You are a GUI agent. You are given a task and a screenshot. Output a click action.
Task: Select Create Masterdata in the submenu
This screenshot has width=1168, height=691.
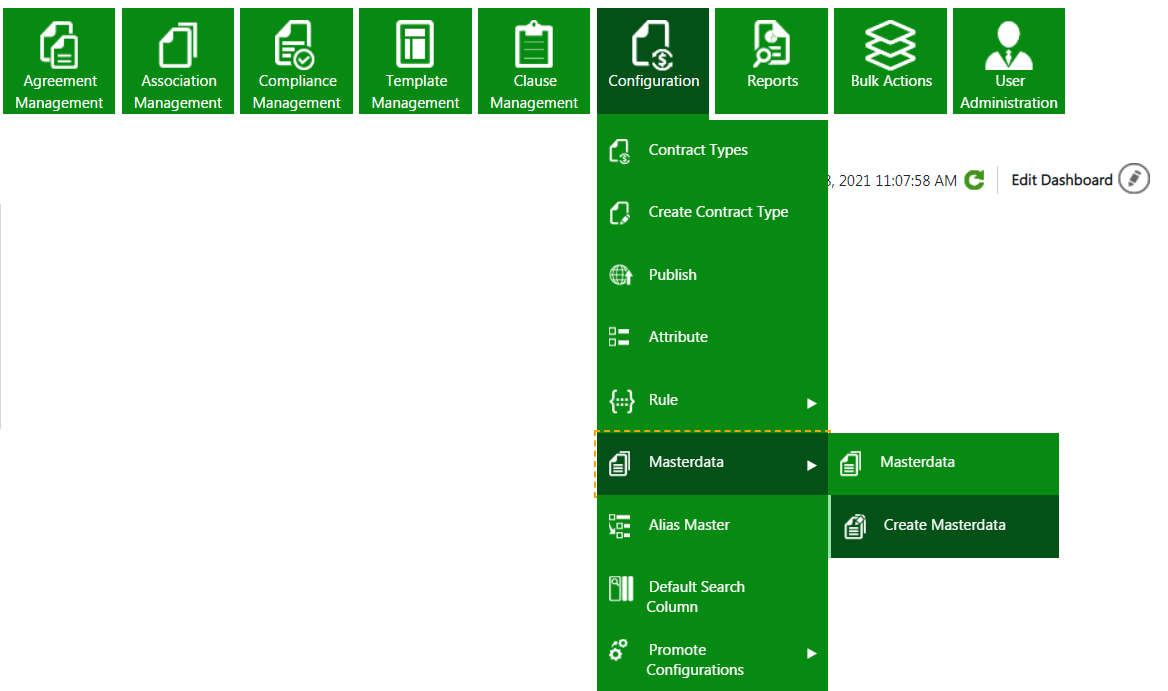944,525
